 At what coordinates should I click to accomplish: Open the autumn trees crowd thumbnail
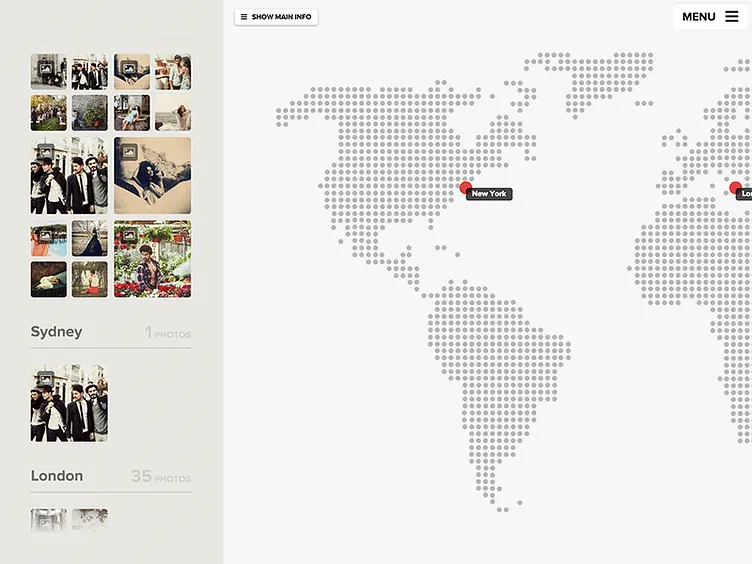[49, 113]
